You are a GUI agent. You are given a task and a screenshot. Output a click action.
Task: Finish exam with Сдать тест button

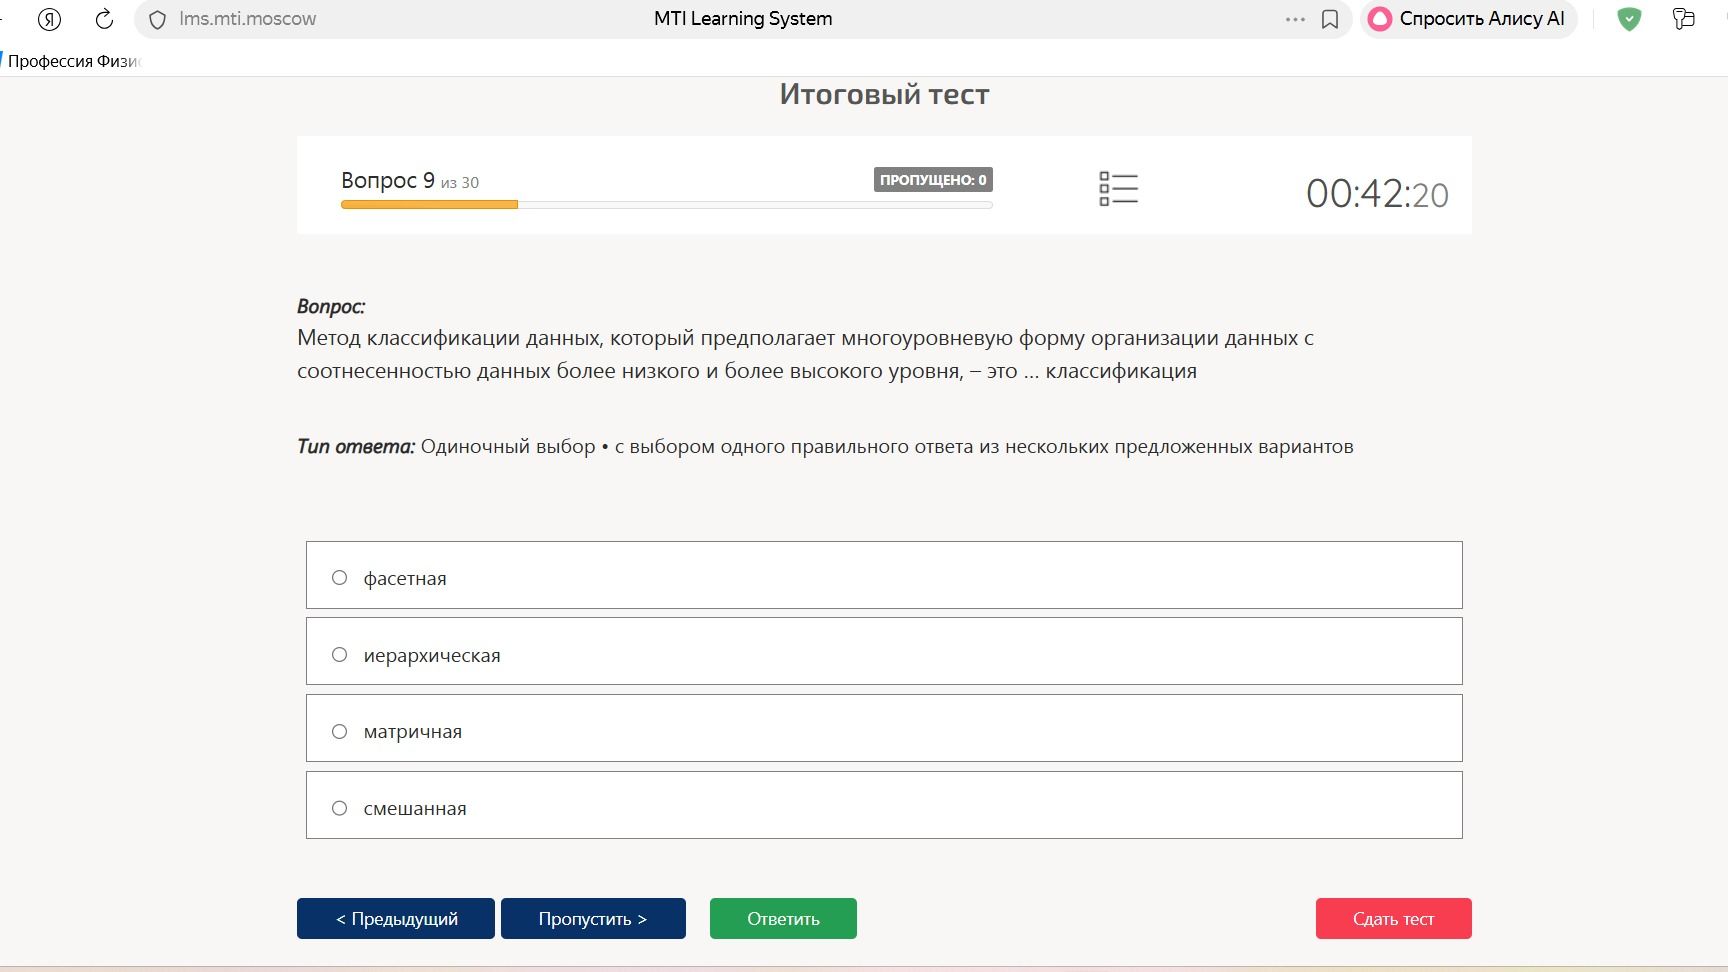coord(1393,918)
